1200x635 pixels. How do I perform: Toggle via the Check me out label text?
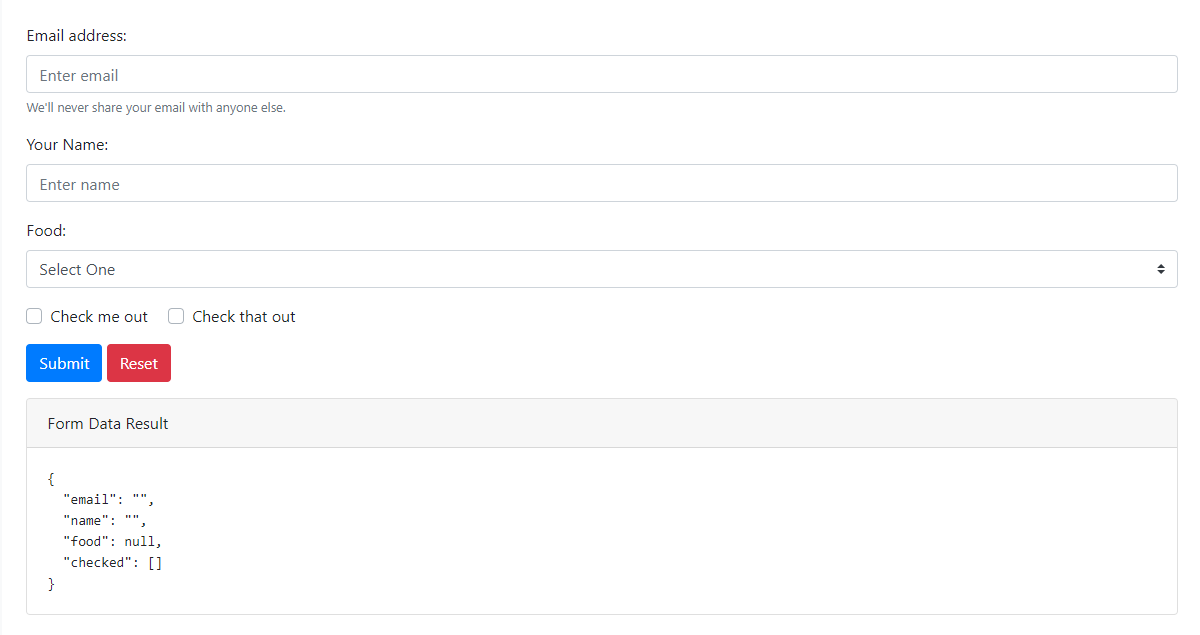pyautogui.click(x=99, y=317)
